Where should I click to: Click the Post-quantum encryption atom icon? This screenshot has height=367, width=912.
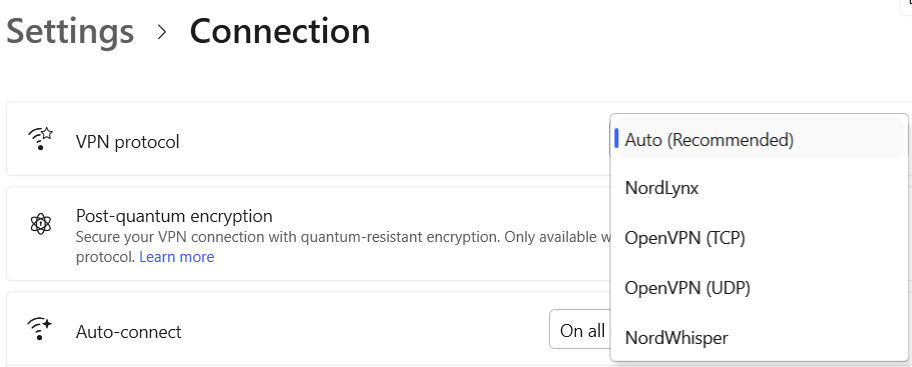[41, 223]
